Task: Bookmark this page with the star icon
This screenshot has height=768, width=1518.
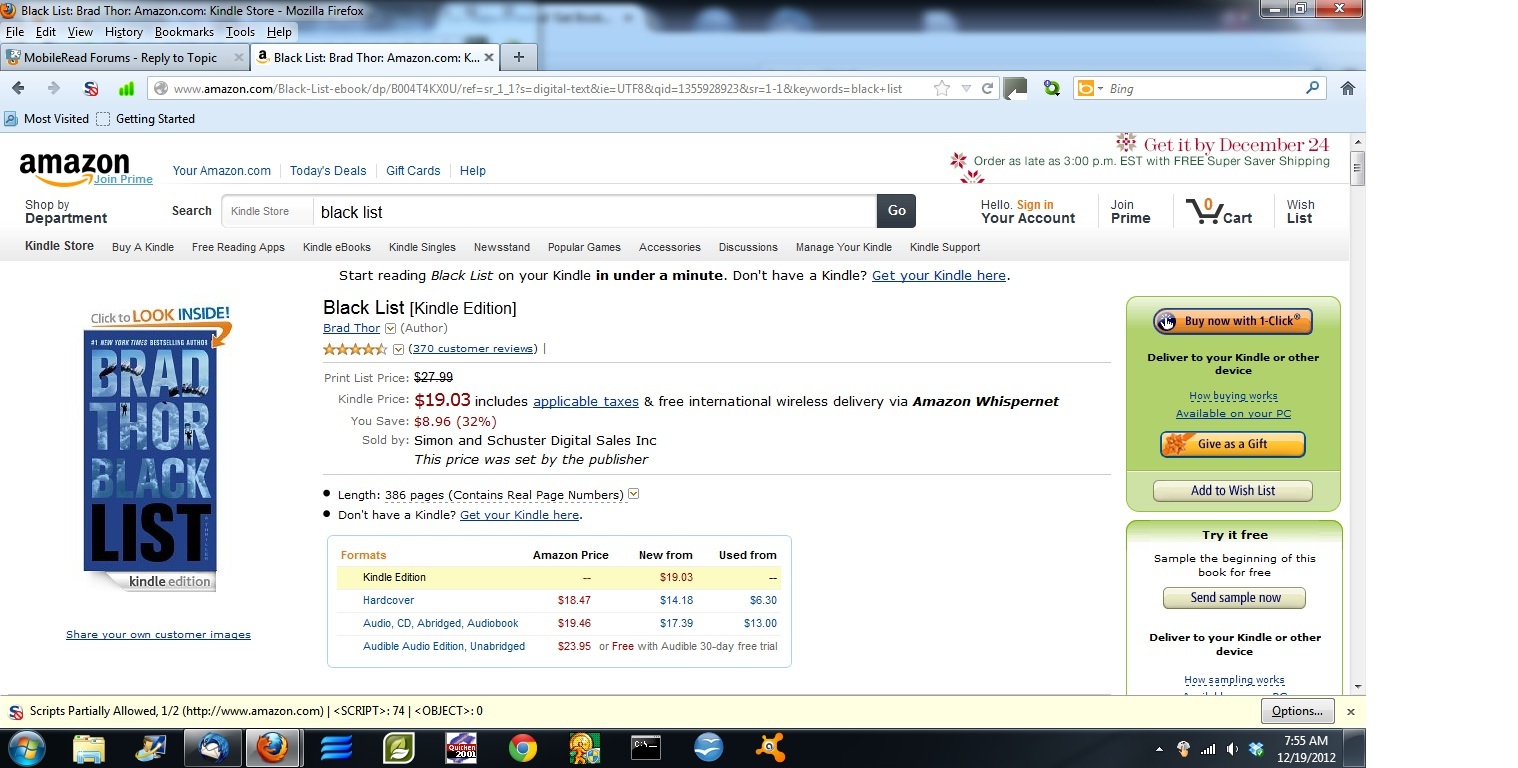Action: coord(942,89)
